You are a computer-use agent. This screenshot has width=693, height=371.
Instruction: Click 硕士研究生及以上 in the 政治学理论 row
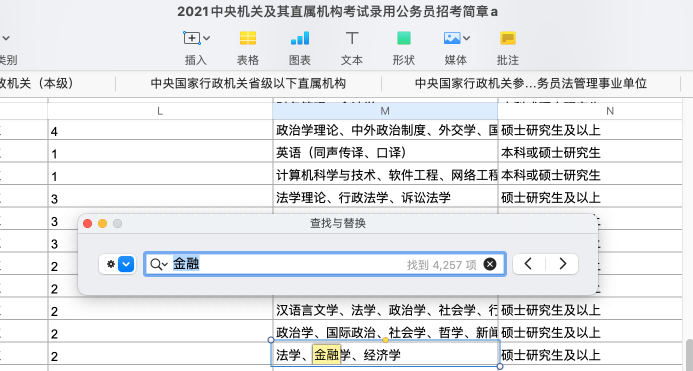click(551, 130)
